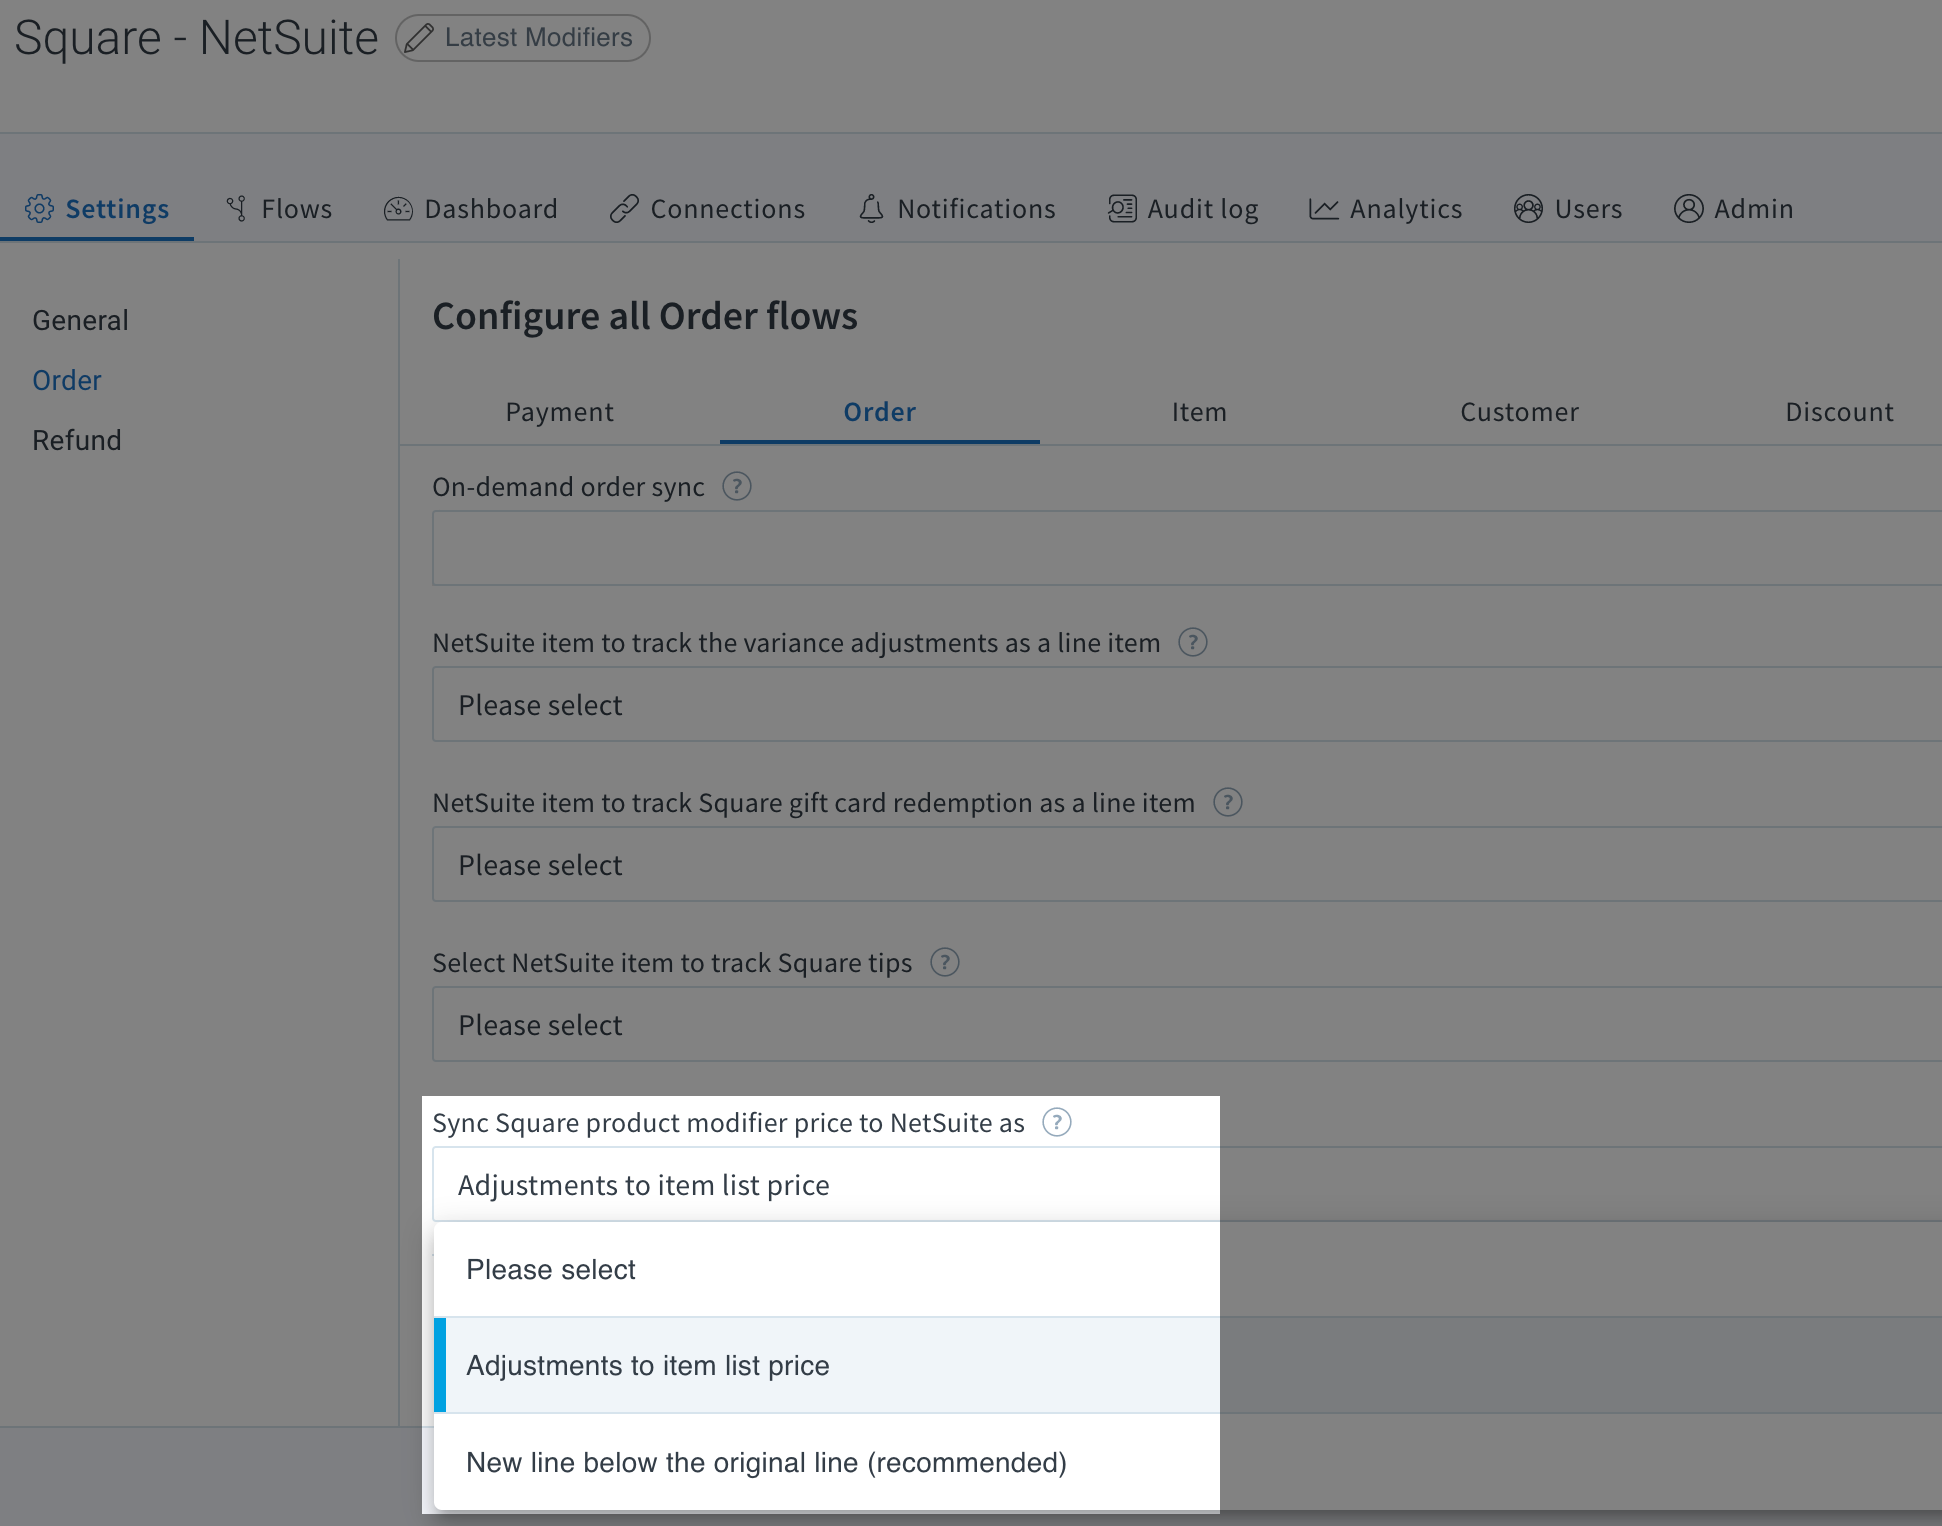Select the Payment sub-tab

coord(560,412)
